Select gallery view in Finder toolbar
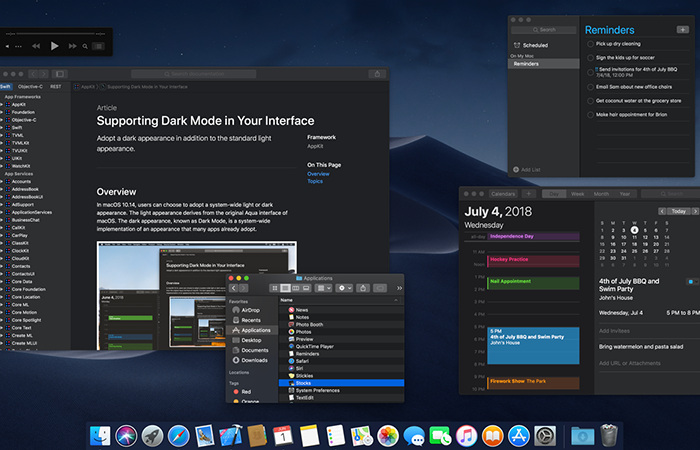Screen dimensions: 700x450 coord(306,288)
